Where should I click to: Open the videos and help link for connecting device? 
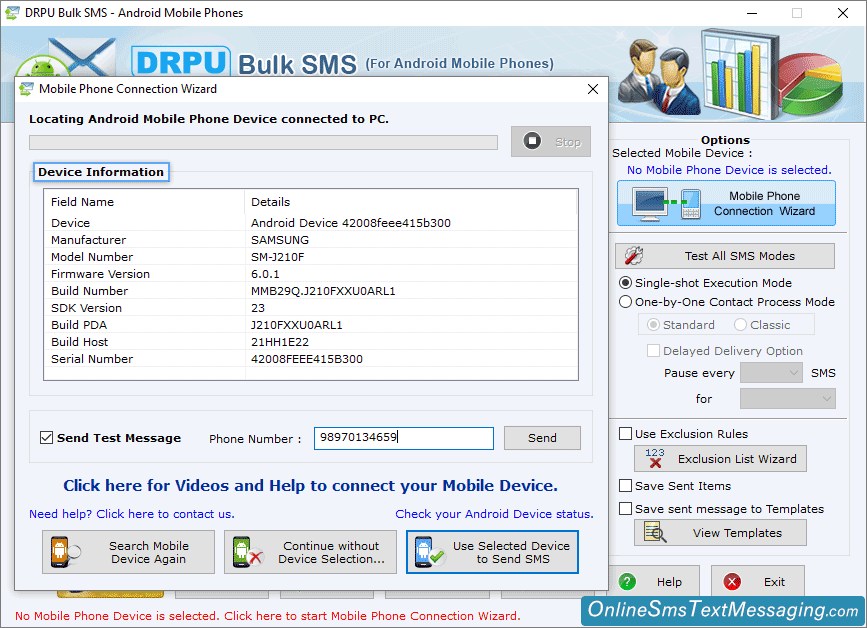click(310, 485)
